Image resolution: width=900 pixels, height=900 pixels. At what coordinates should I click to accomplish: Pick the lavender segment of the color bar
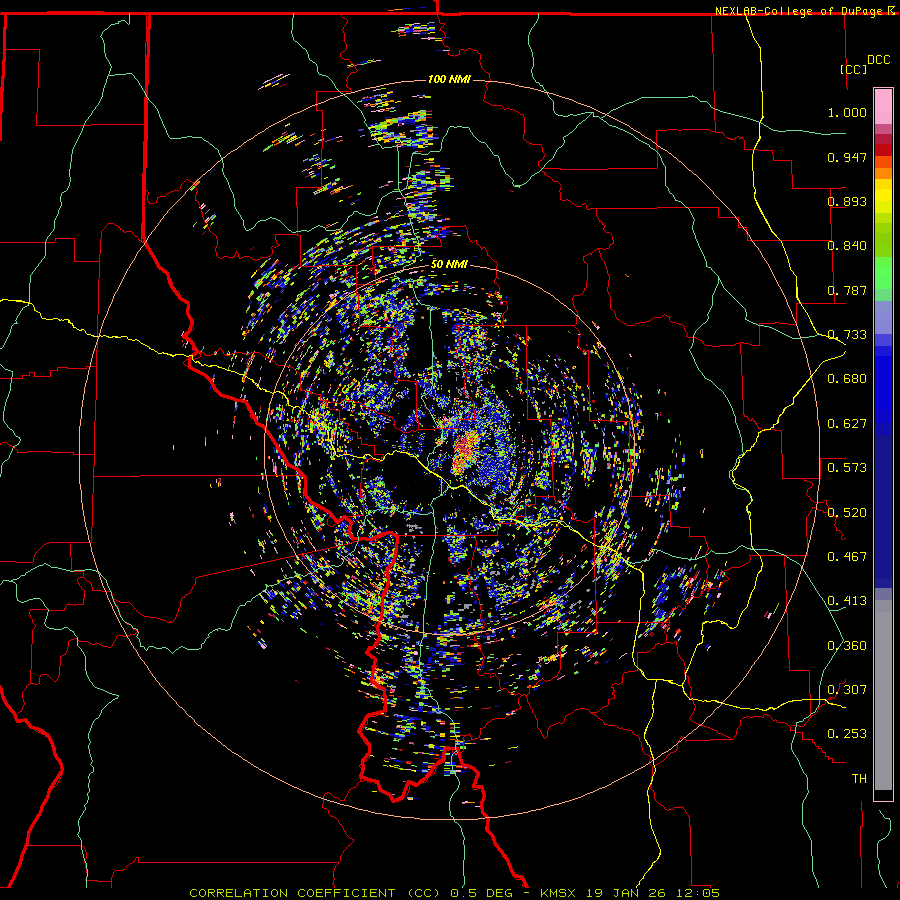[883, 317]
